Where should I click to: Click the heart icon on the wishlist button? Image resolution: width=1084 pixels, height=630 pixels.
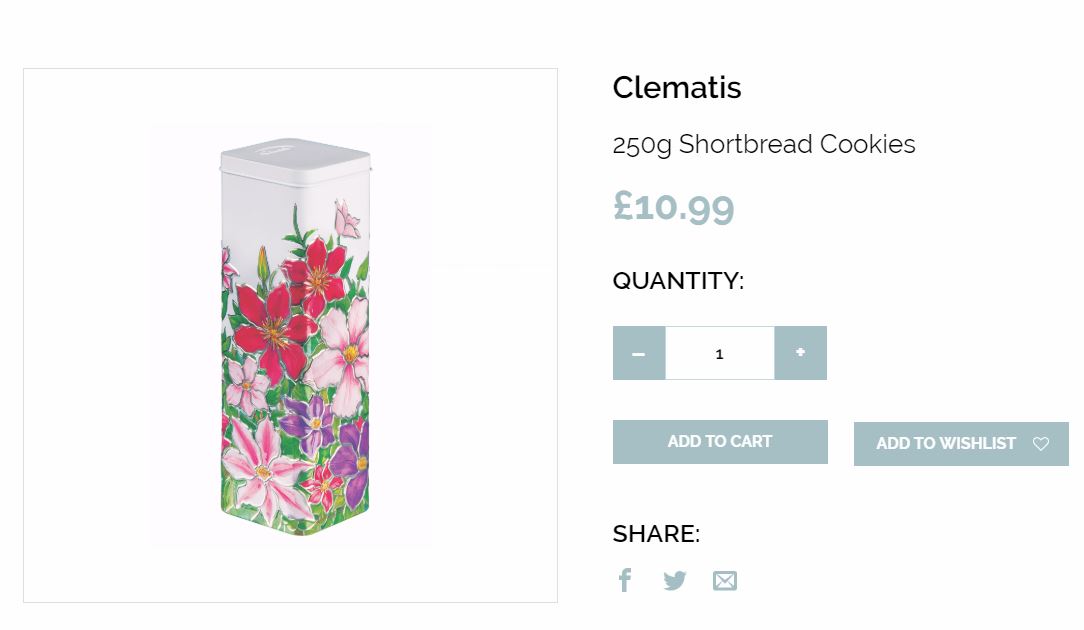click(1040, 443)
